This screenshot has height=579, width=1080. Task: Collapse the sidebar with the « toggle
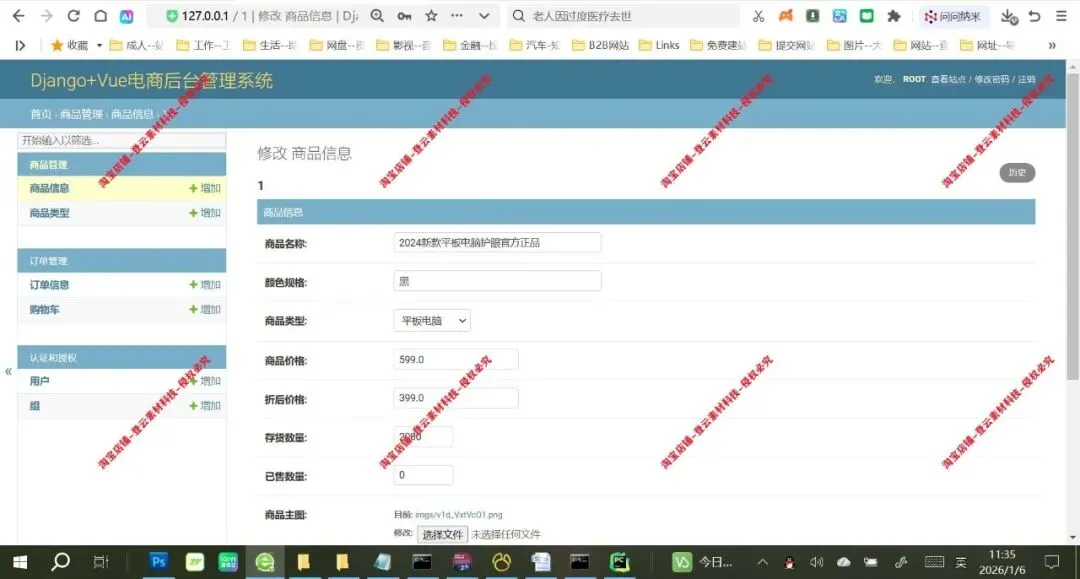tap(8, 372)
